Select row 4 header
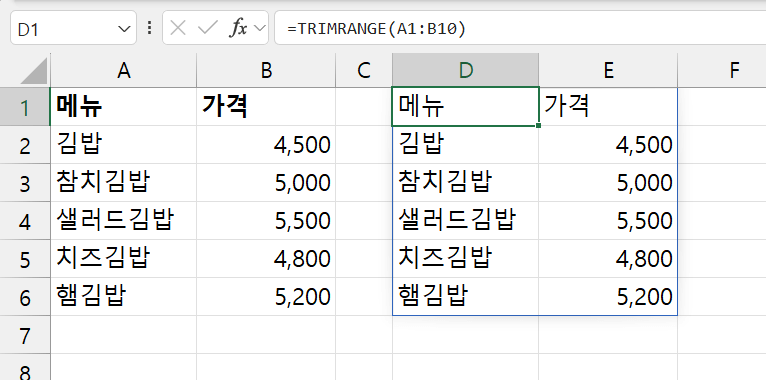Screen dimensions: 766x380 point(25,221)
